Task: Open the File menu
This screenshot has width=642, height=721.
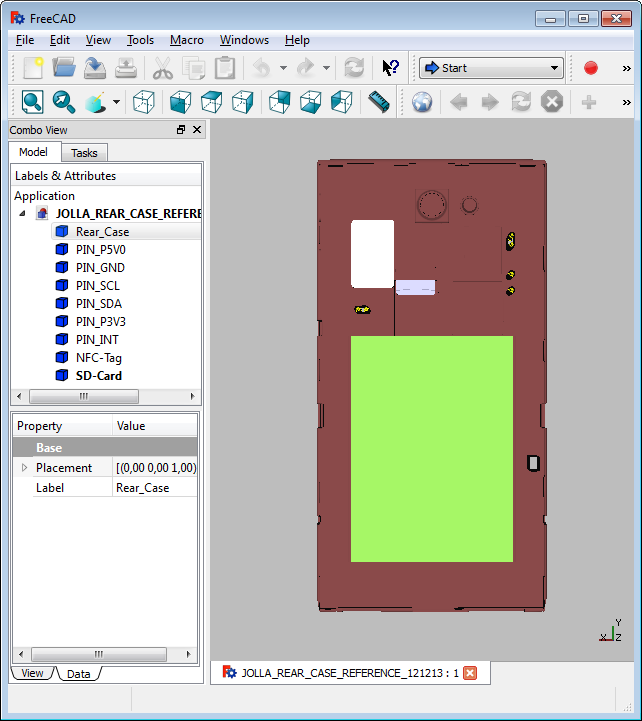Action: tap(25, 40)
